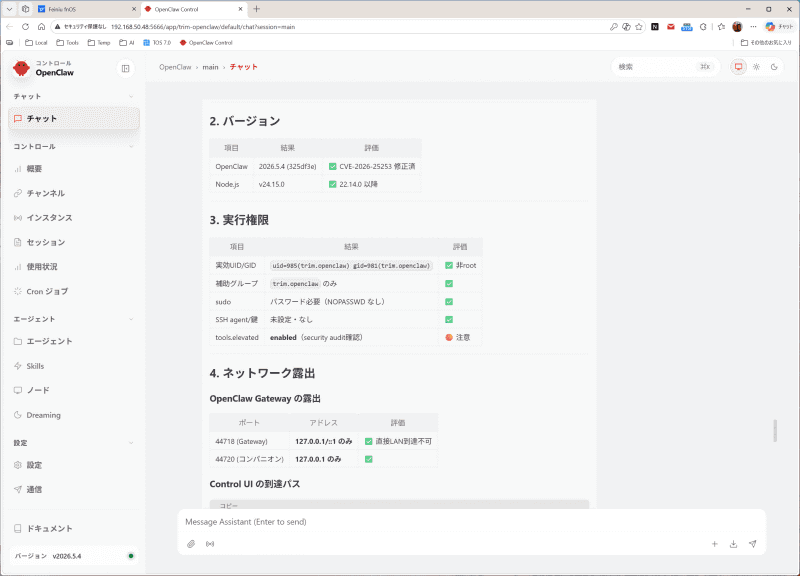Click the plus icon in message box
The height and width of the screenshot is (576, 800).
tap(715, 544)
